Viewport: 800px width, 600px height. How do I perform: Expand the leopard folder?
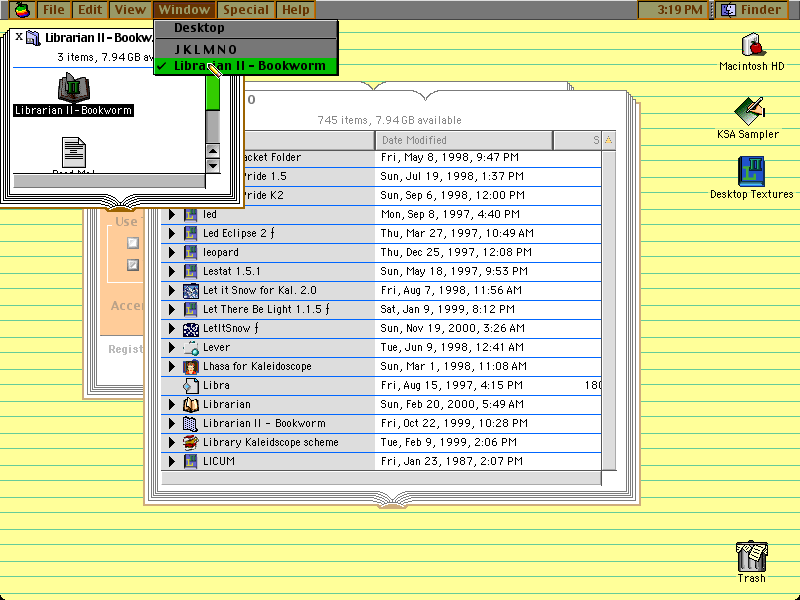[x=172, y=252]
